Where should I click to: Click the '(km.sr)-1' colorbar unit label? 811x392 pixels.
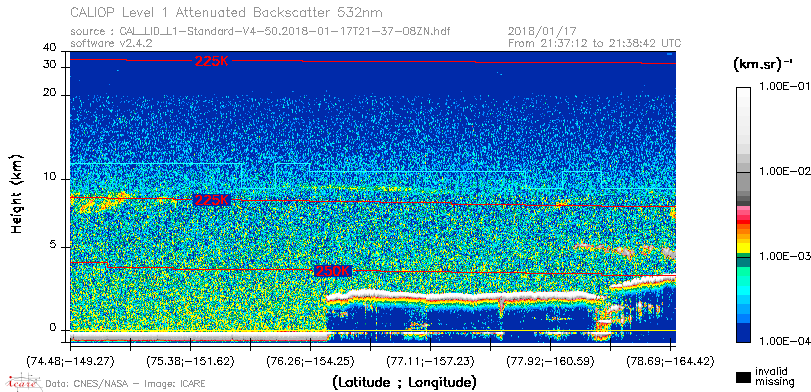762,65
